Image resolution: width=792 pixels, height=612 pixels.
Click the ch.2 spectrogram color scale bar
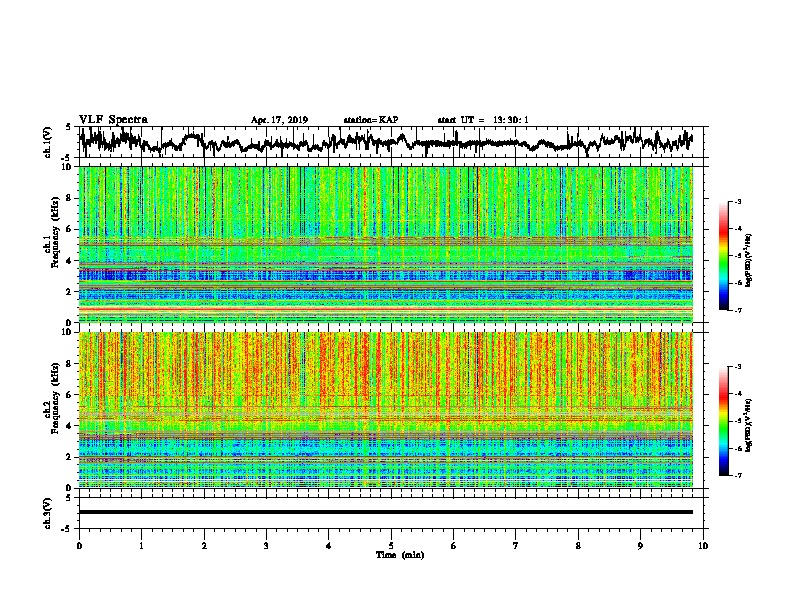[723, 421]
